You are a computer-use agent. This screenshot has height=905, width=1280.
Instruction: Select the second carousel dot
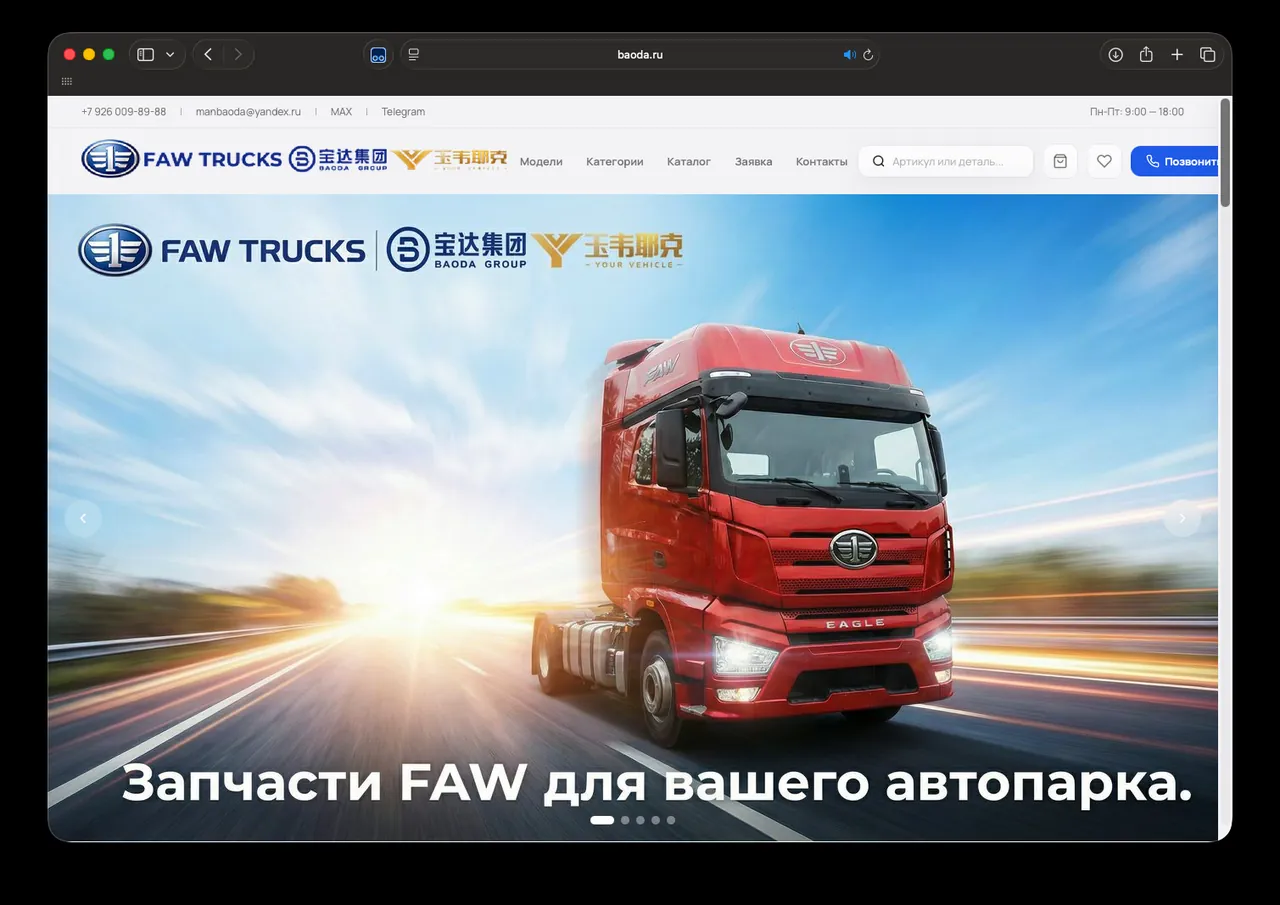pyautogui.click(x=625, y=820)
